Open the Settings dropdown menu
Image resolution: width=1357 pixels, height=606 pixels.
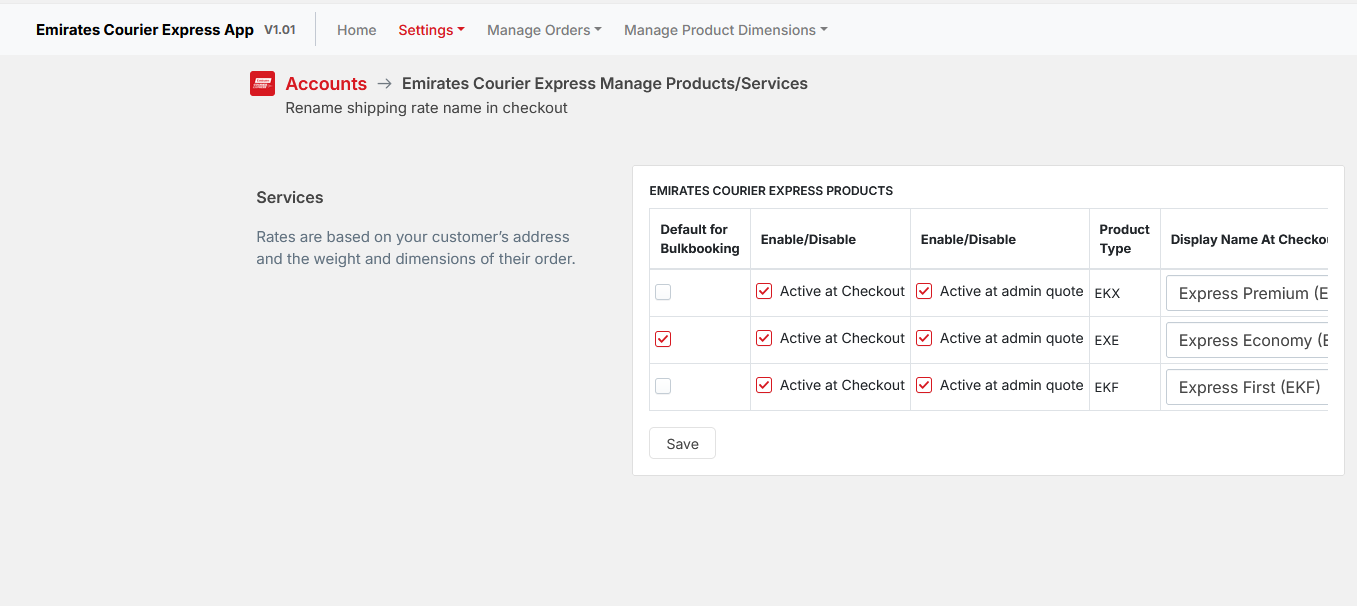tap(431, 30)
